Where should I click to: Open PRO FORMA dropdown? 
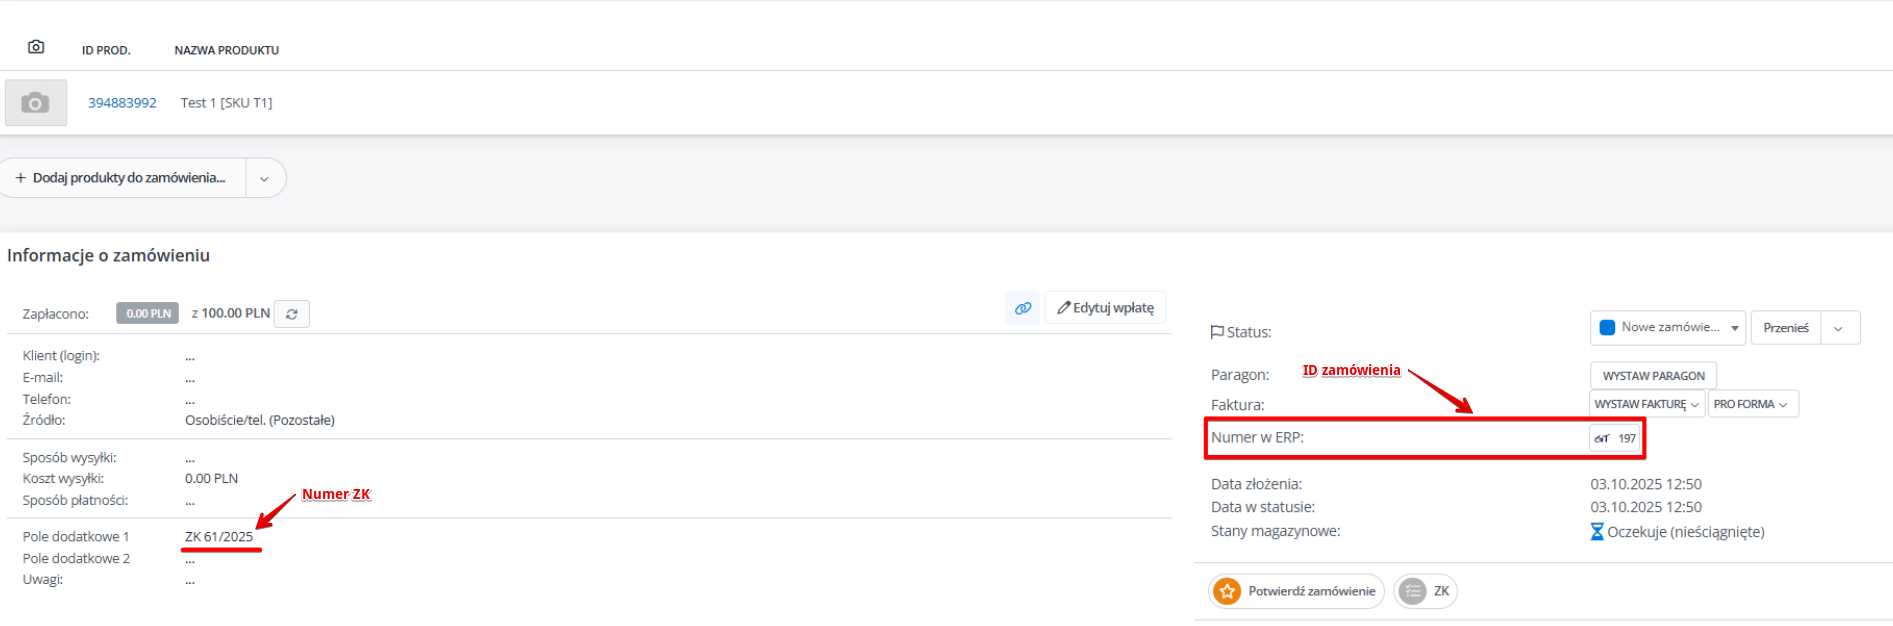click(1752, 404)
